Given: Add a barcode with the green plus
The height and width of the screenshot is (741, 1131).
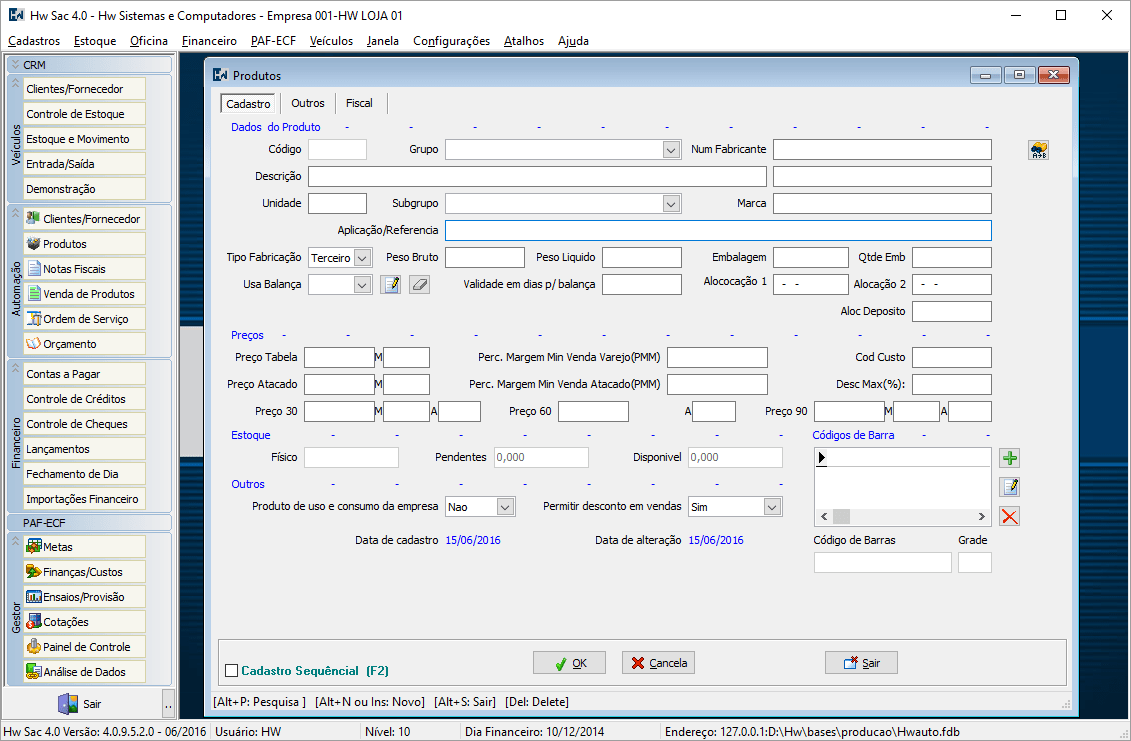Looking at the screenshot, I should [x=1010, y=458].
